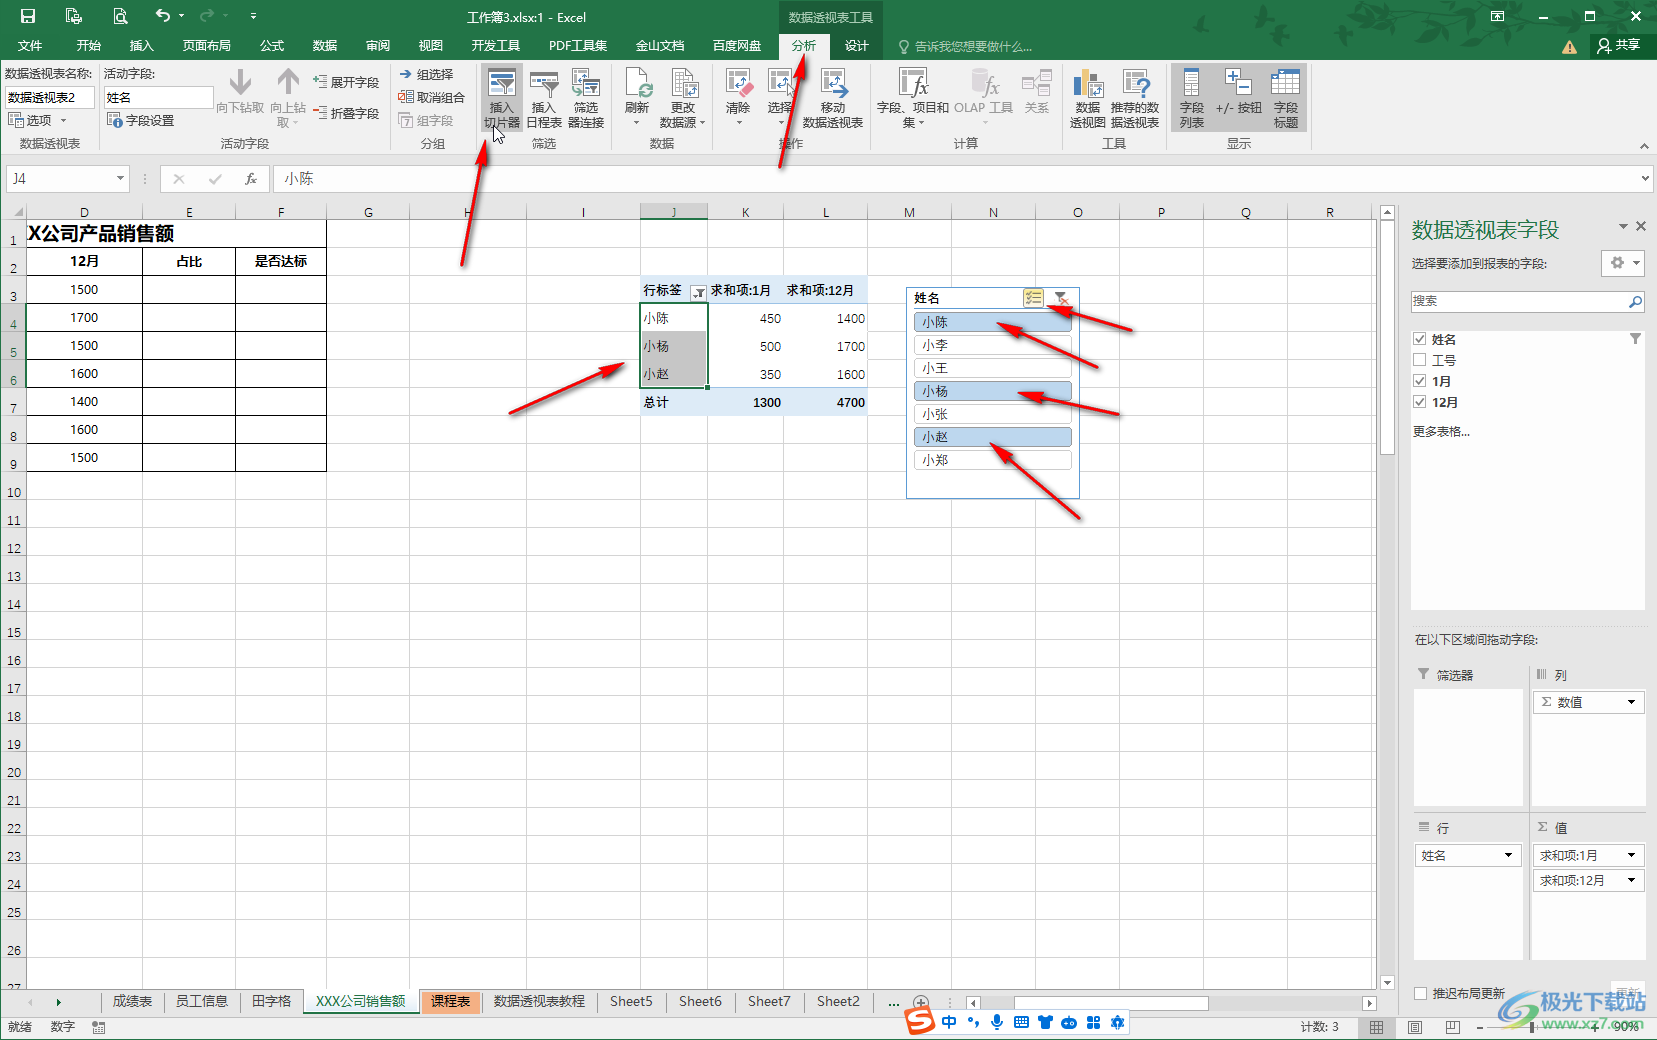Expand the formula bar

click(1645, 179)
